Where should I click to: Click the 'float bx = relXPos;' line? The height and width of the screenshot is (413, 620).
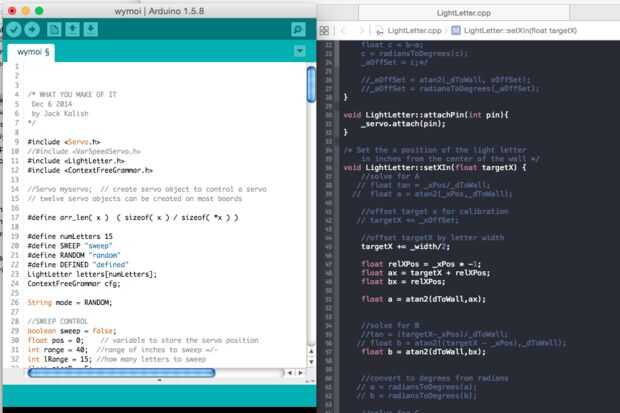point(403,281)
